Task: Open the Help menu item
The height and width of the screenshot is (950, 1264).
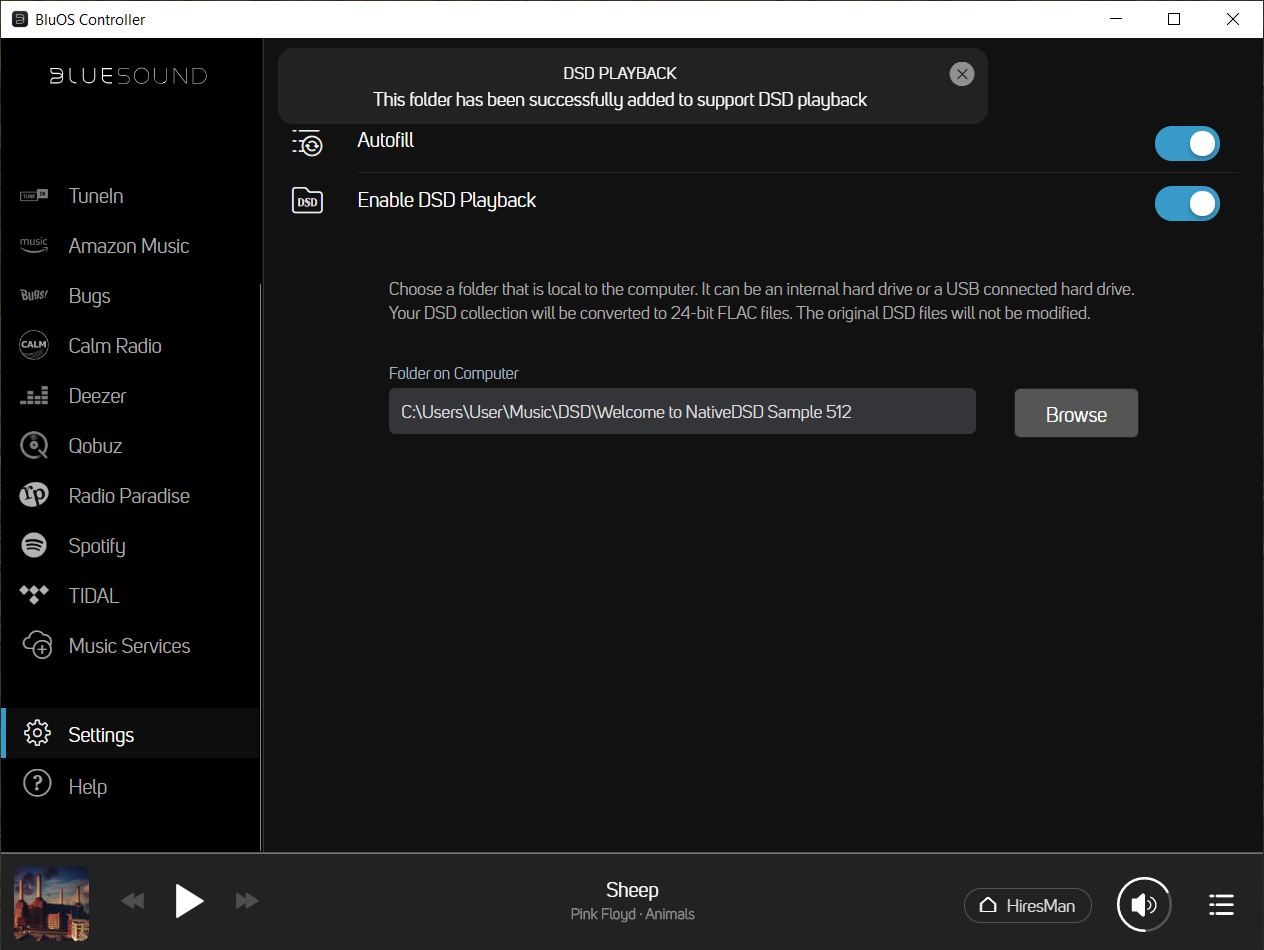Action: tap(87, 787)
